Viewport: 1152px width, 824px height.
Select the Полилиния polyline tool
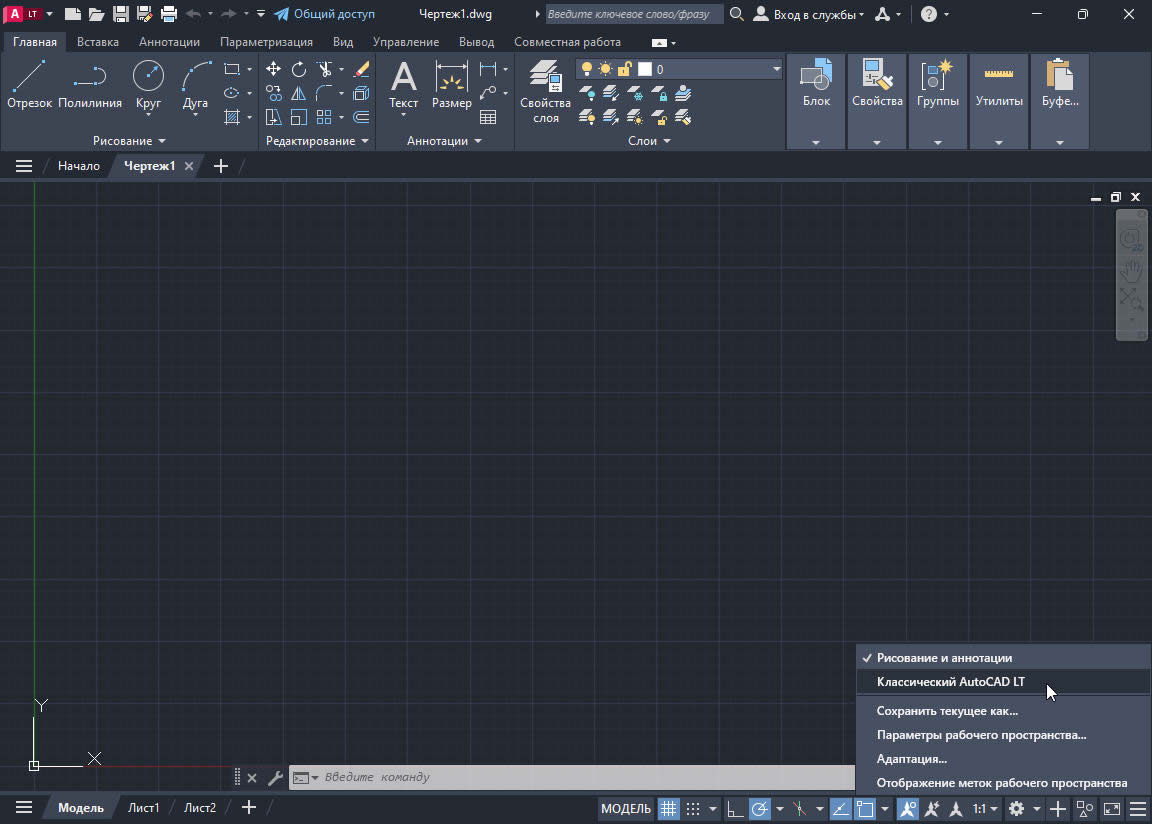click(x=90, y=83)
